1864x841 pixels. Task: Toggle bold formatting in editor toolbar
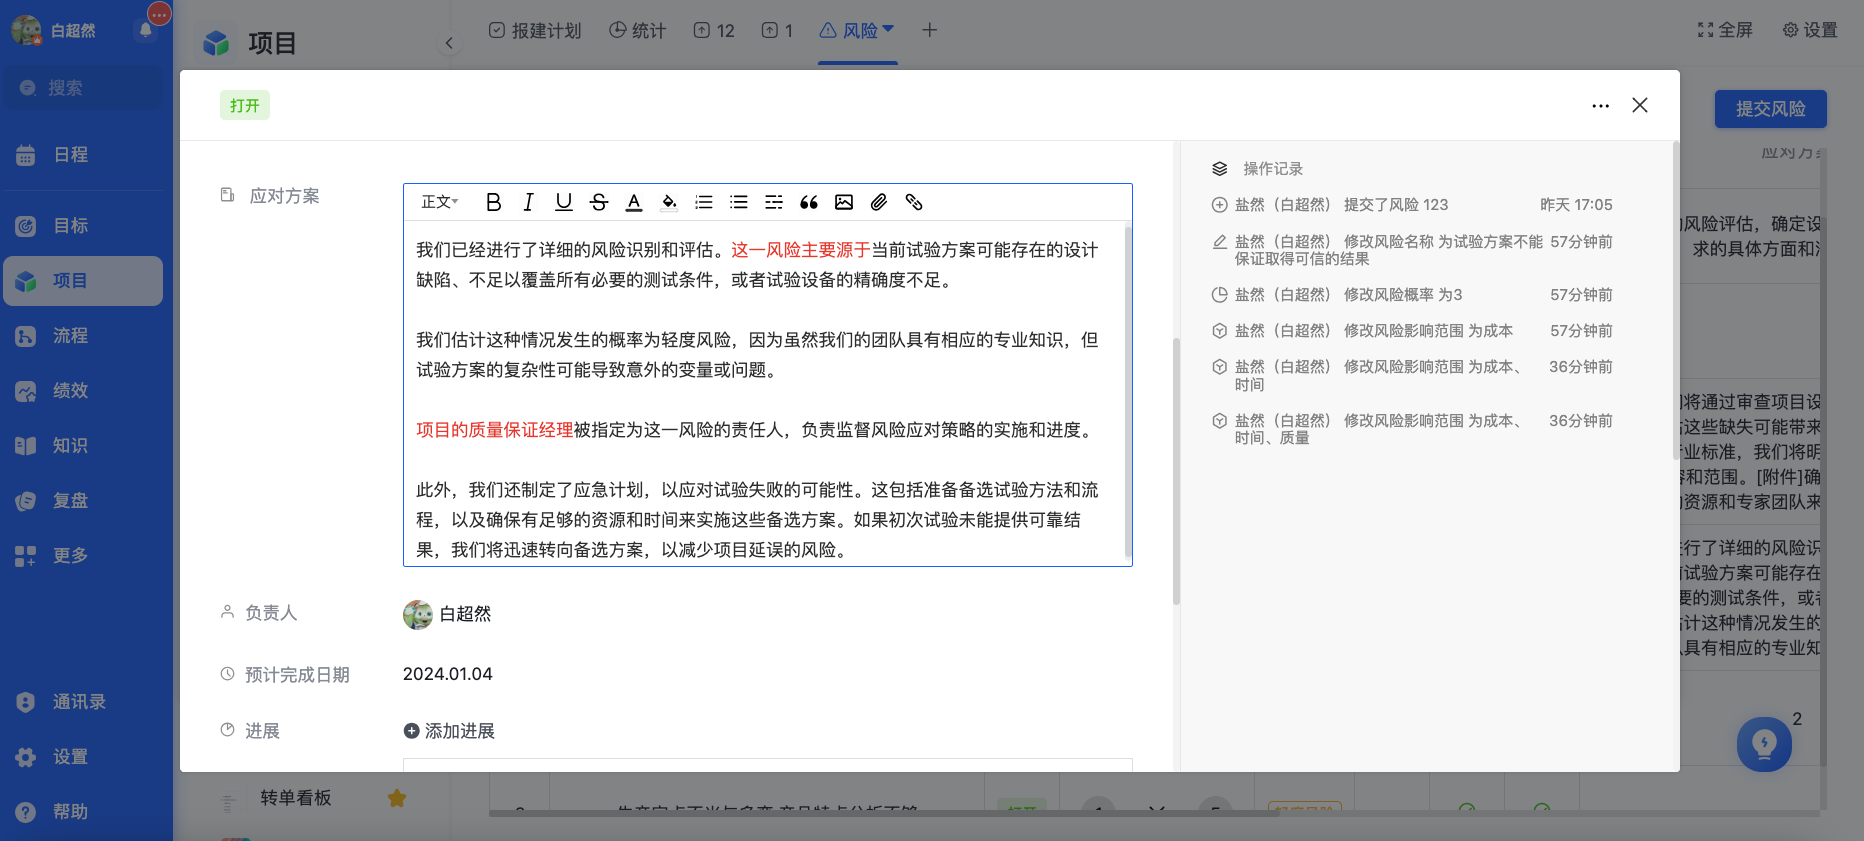[x=493, y=202]
